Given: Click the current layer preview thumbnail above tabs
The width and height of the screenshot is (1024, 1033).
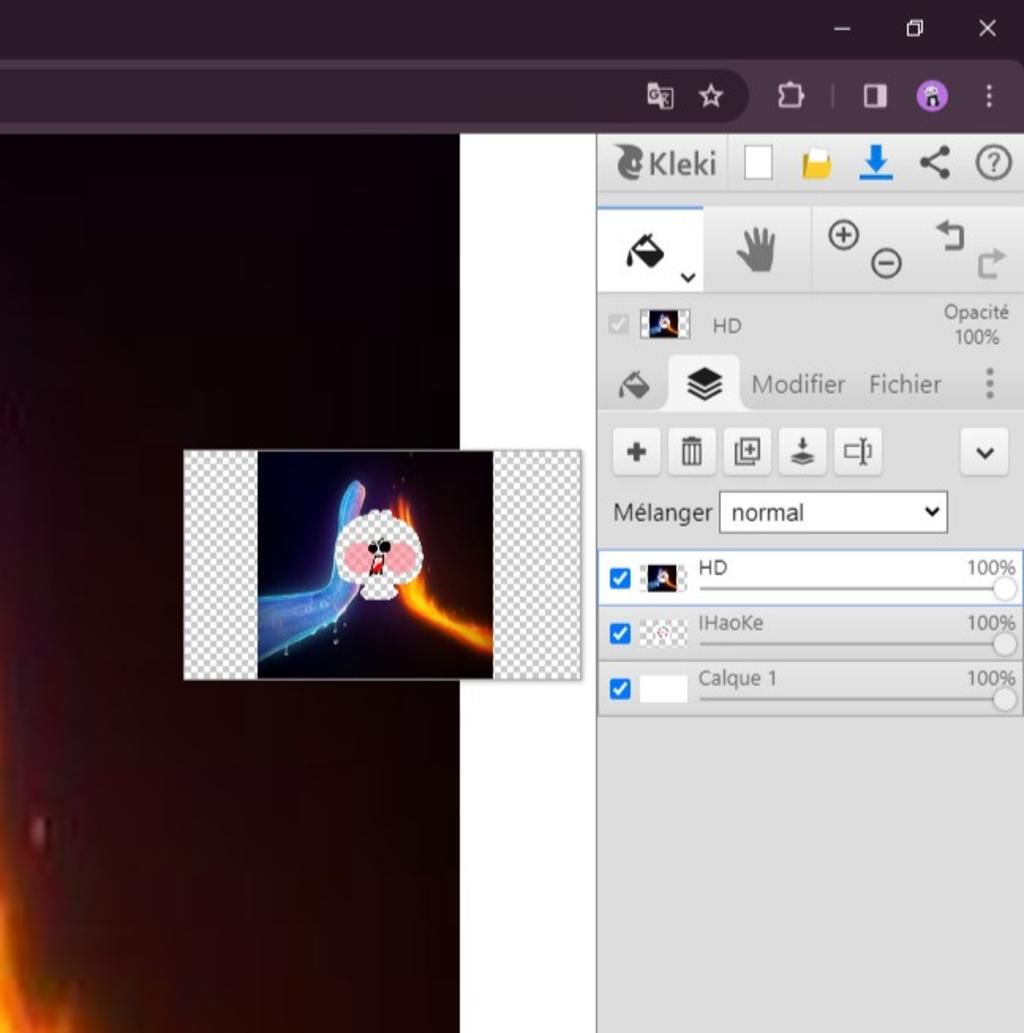Looking at the screenshot, I should pos(665,324).
